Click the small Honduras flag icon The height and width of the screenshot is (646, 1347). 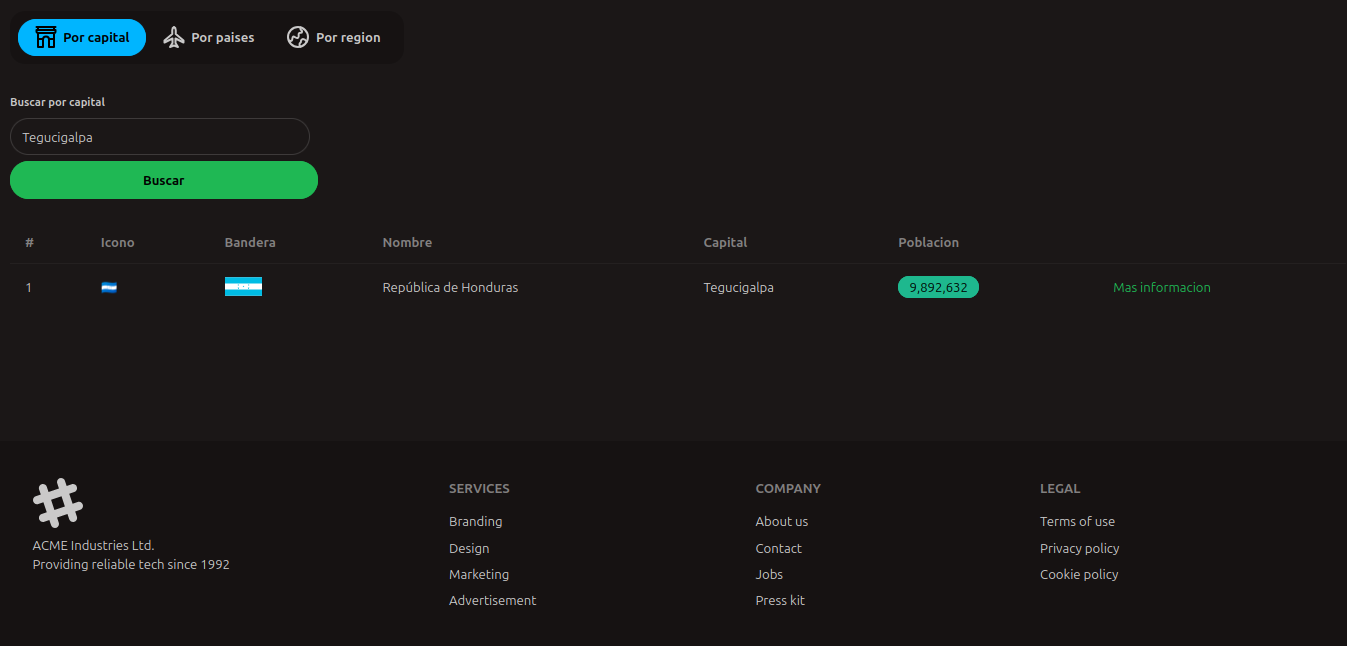tap(109, 288)
